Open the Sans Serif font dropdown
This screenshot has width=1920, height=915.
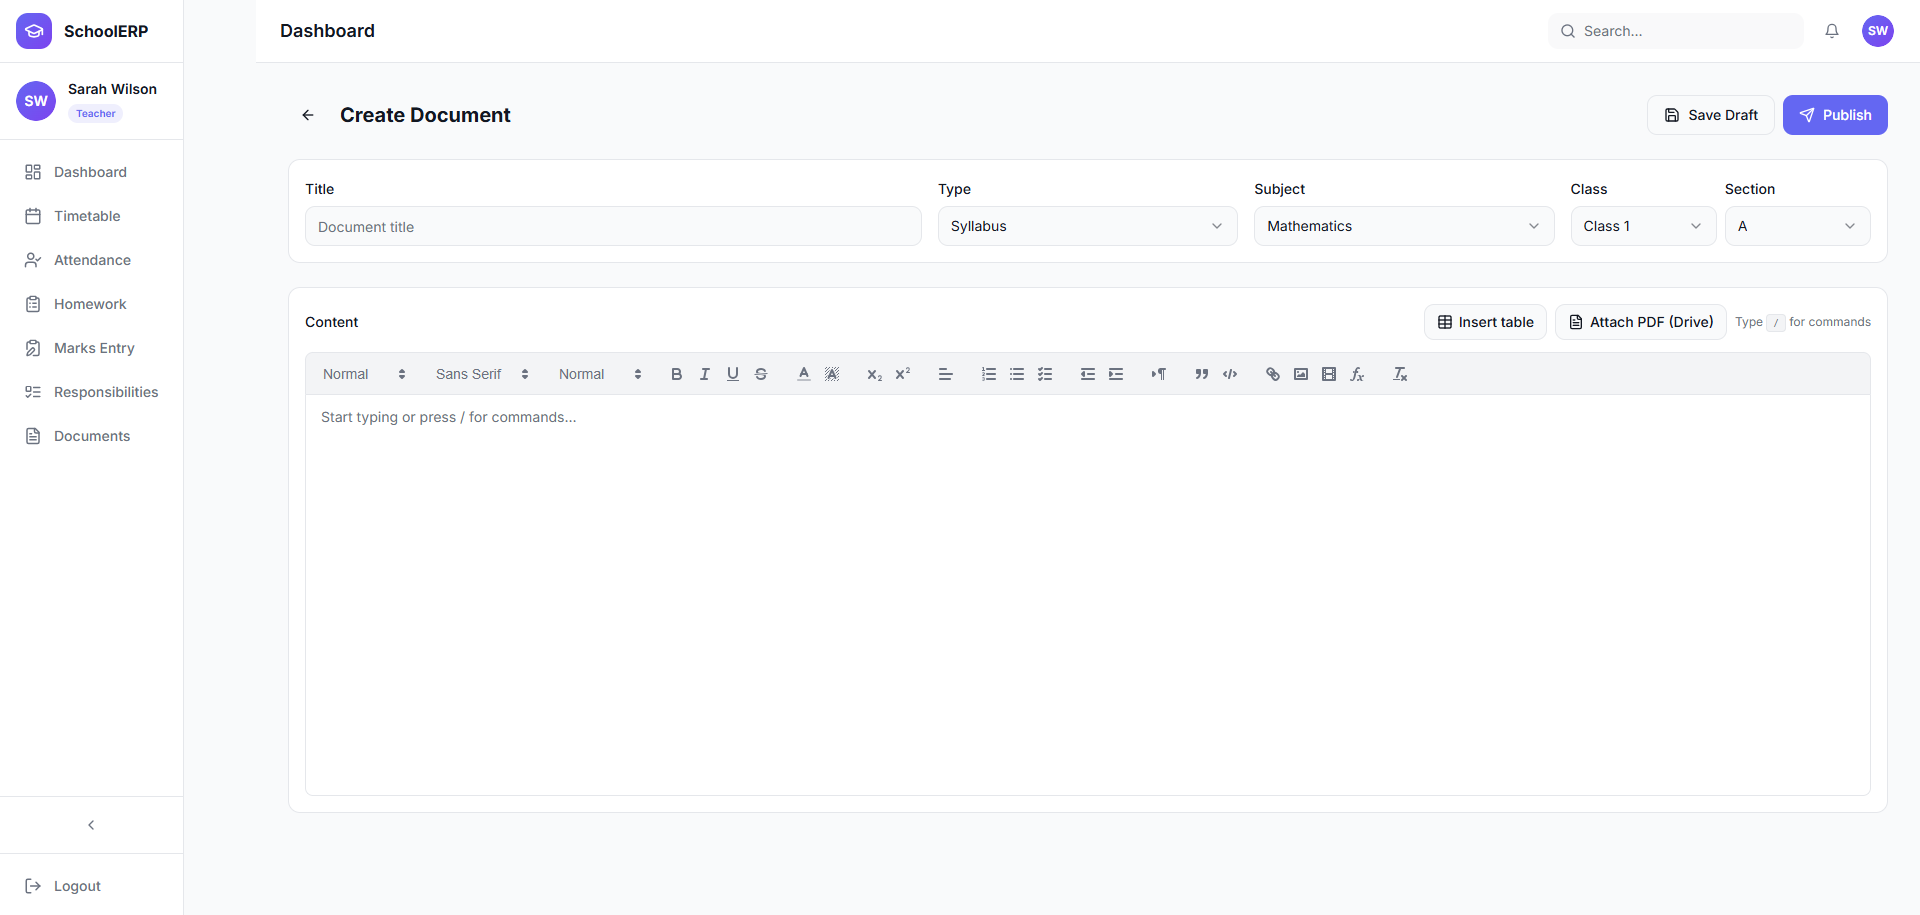[x=482, y=374]
